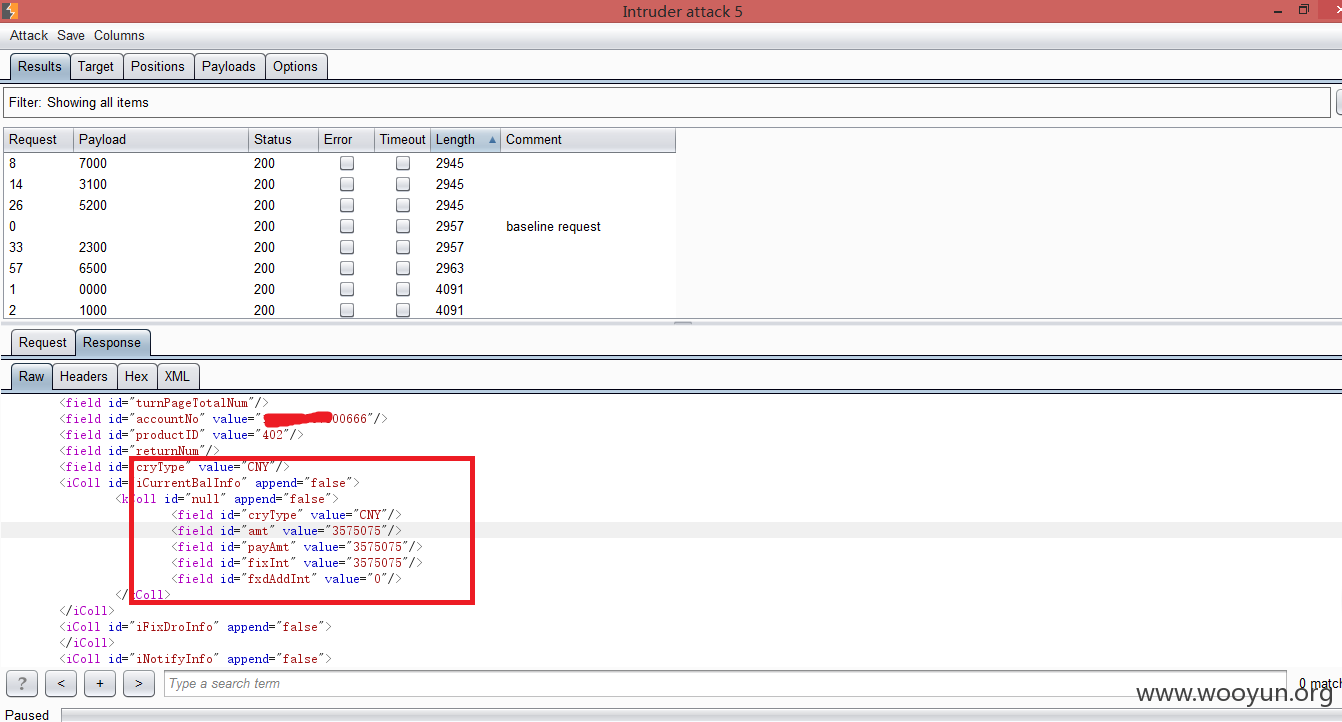Select the Raw view tab
The image size is (1342, 722).
(32, 377)
